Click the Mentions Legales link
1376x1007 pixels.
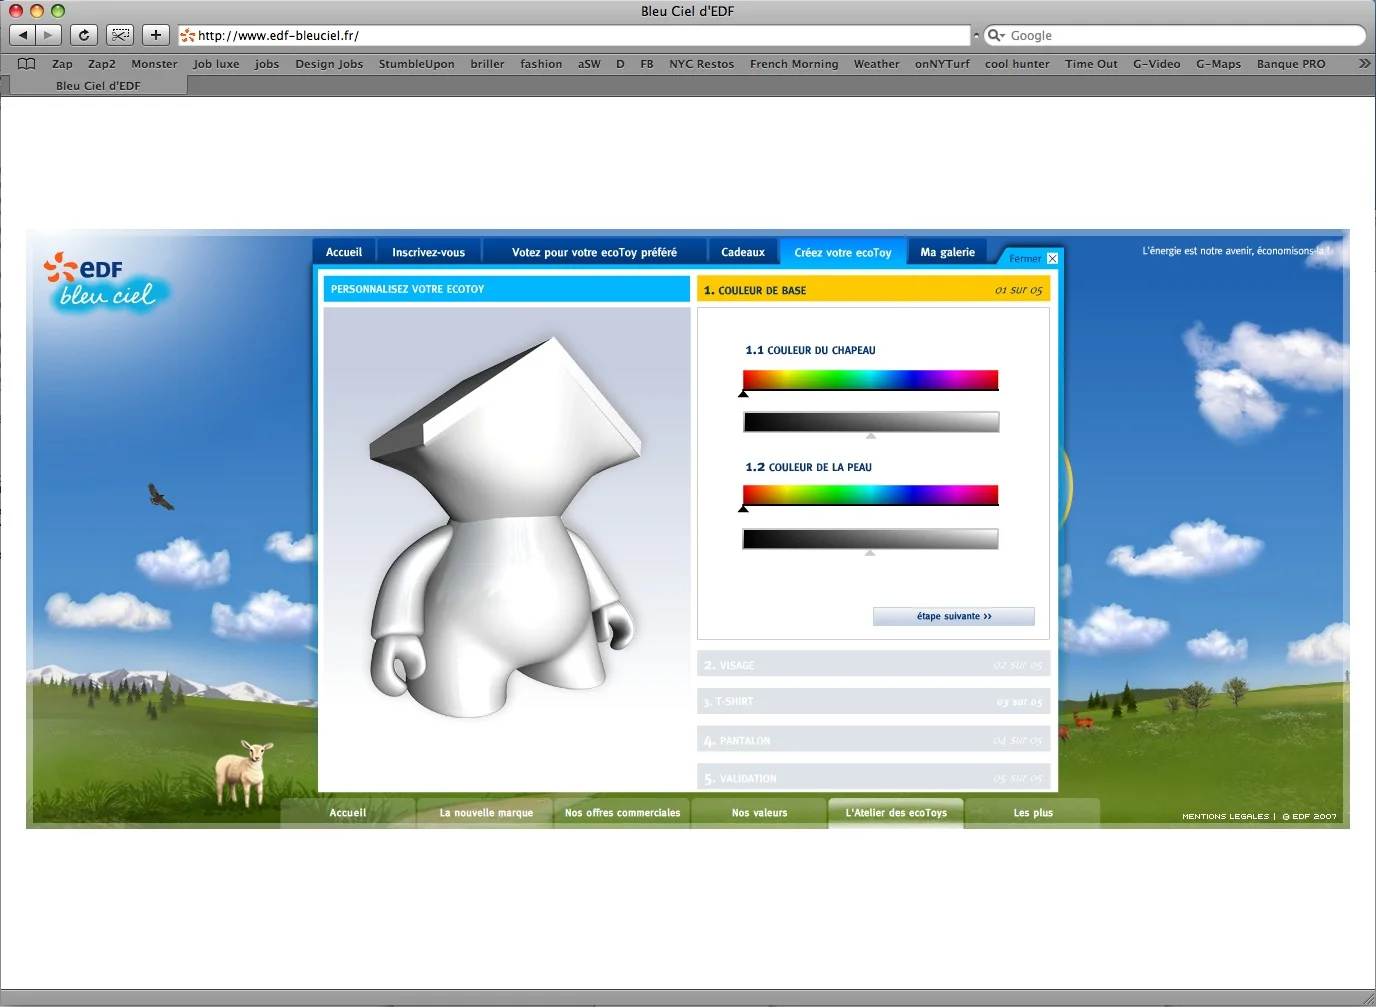1225,816
